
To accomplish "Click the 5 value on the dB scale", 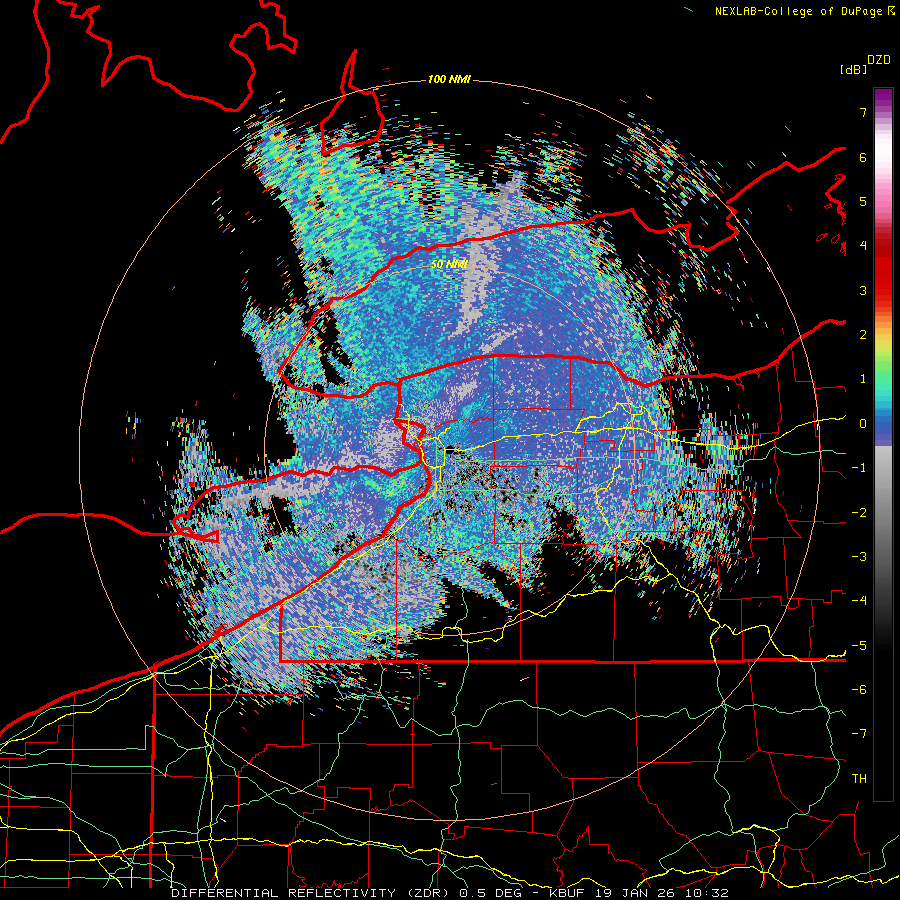I will tap(863, 201).
